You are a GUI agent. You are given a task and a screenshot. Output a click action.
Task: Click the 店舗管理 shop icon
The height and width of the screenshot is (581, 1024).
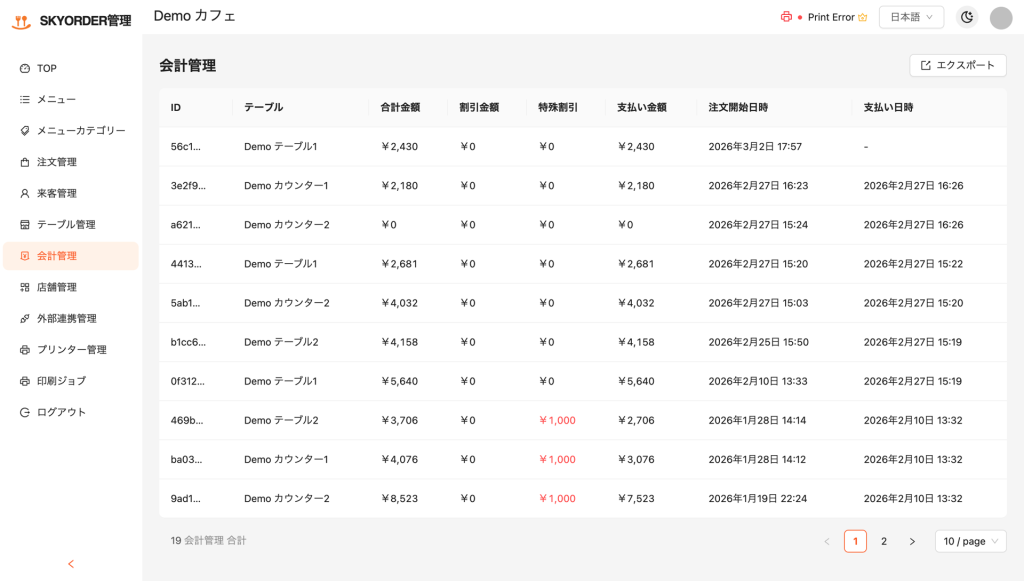(25, 287)
